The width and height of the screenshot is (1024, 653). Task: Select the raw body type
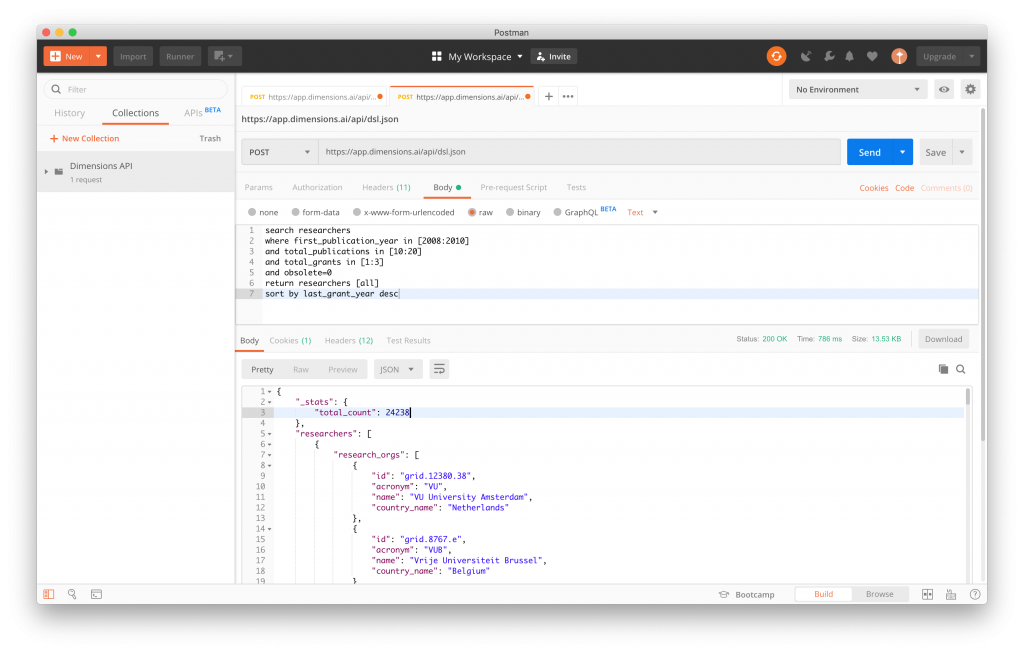[472, 212]
